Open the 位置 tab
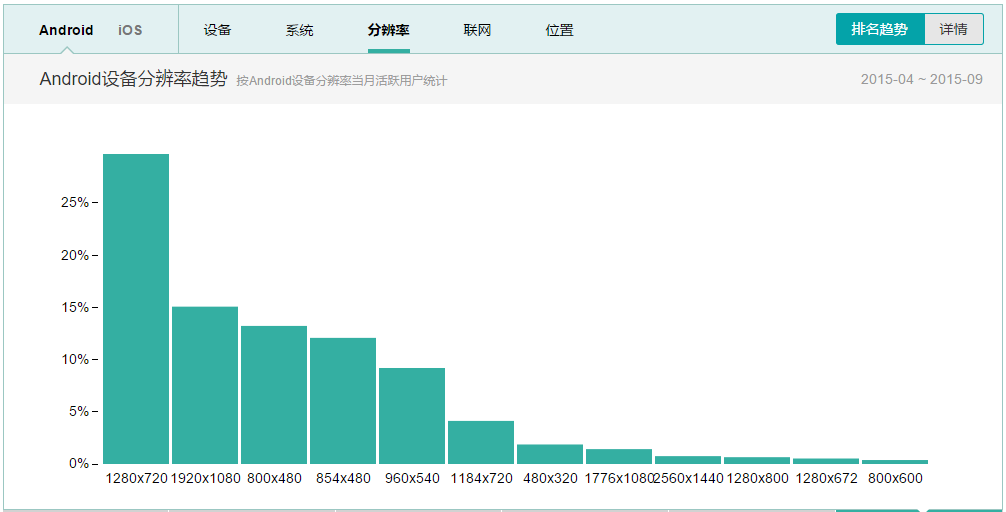 point(559,30)
